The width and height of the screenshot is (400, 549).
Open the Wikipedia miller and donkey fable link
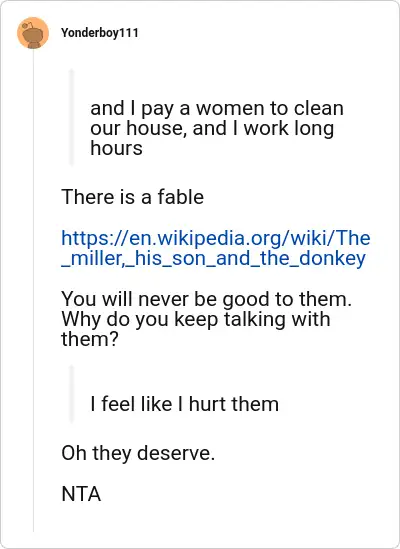click(215, 248)
